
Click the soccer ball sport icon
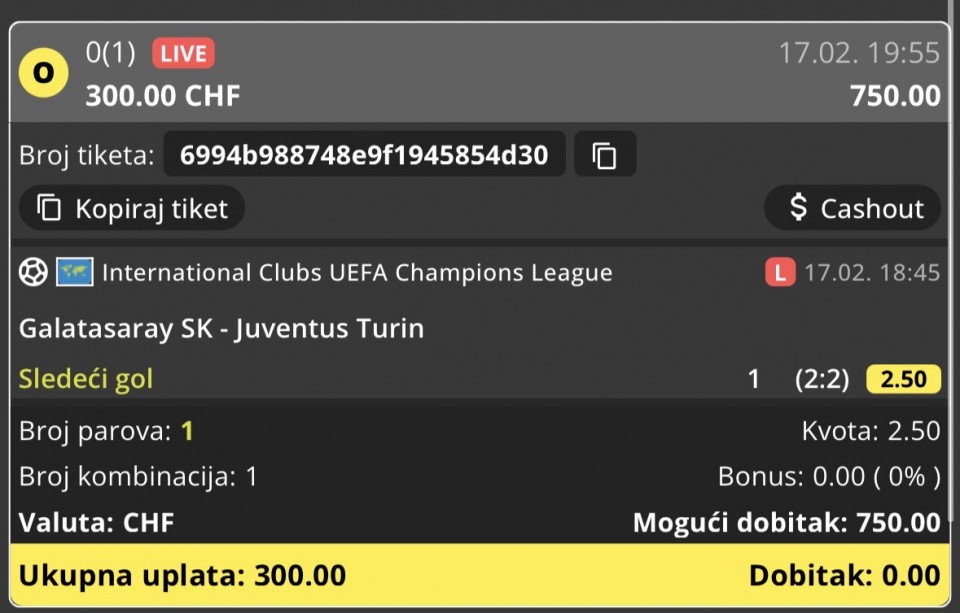(x=33, y=272)
